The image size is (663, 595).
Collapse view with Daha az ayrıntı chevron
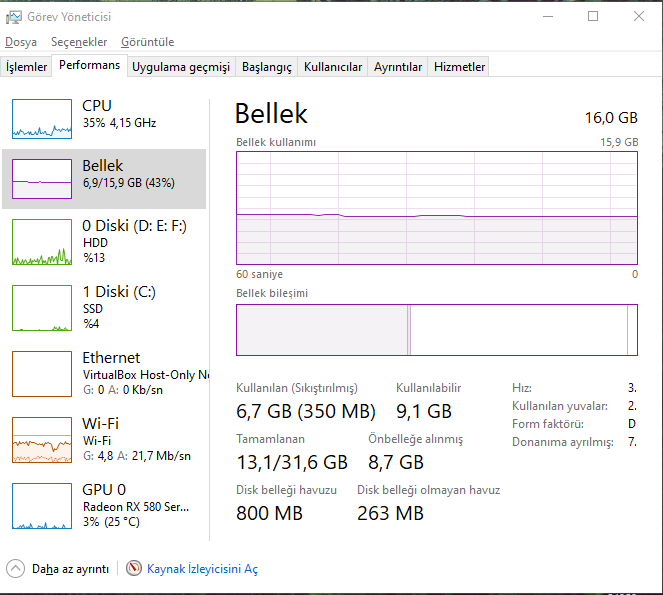point(15,568)
